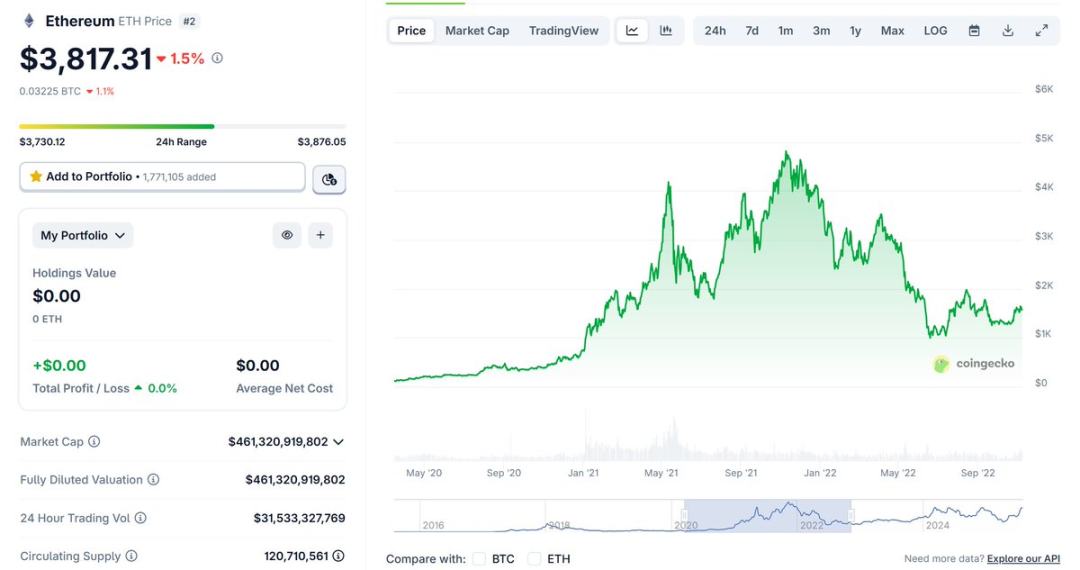Click info icon next to Market Cap
This screenshot has height=570, width=1080.
click(94, 442)
